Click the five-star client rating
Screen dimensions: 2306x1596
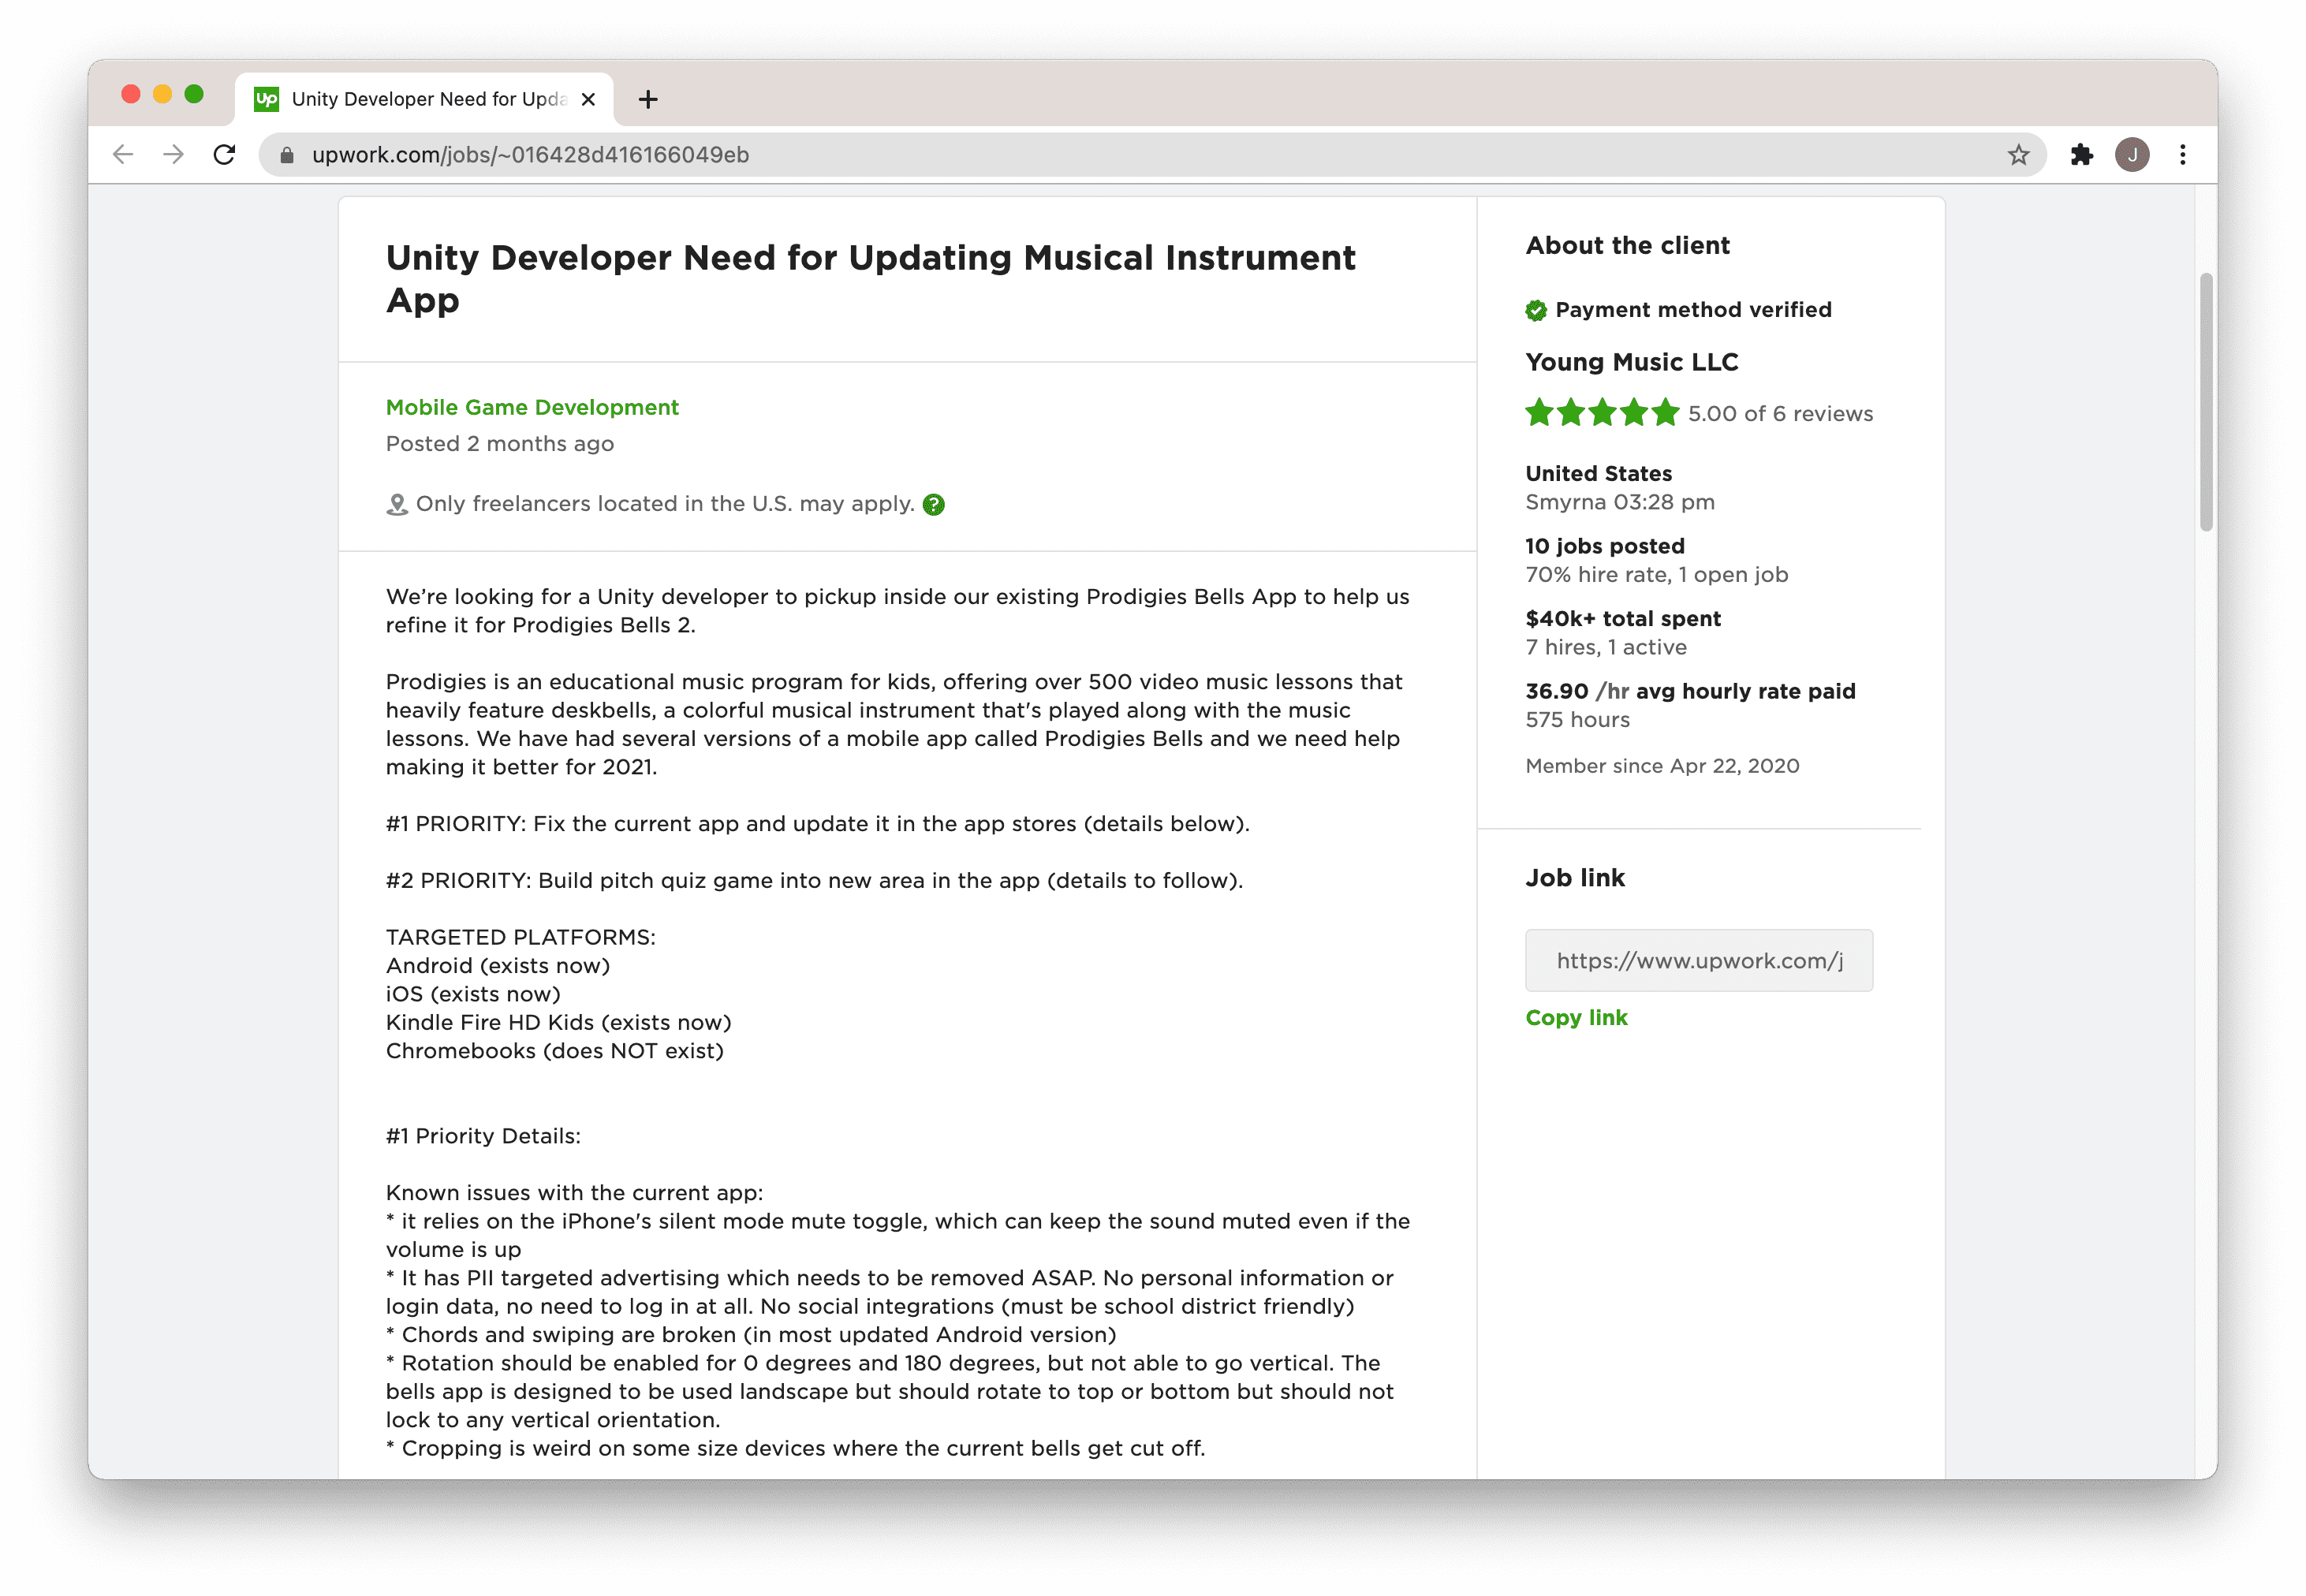tap(1601, 413)
